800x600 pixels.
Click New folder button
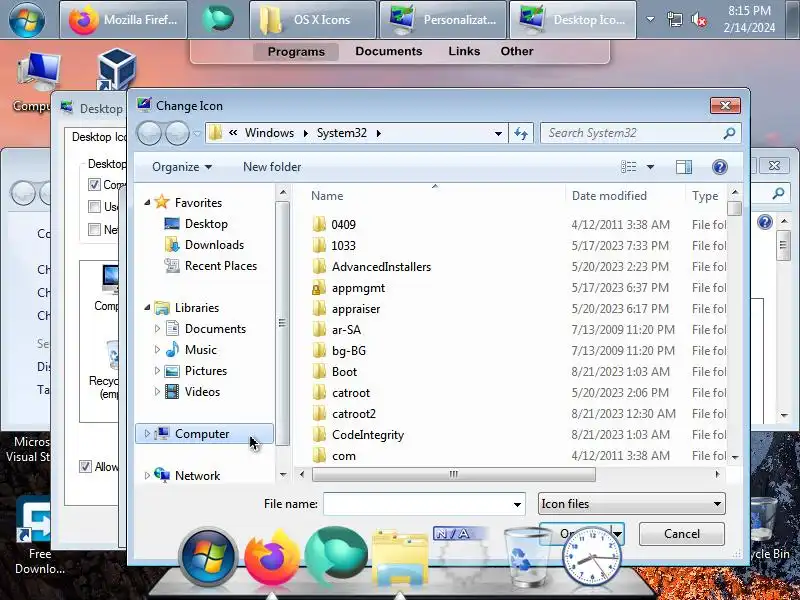pyautogui.click(x=272, y=167)
